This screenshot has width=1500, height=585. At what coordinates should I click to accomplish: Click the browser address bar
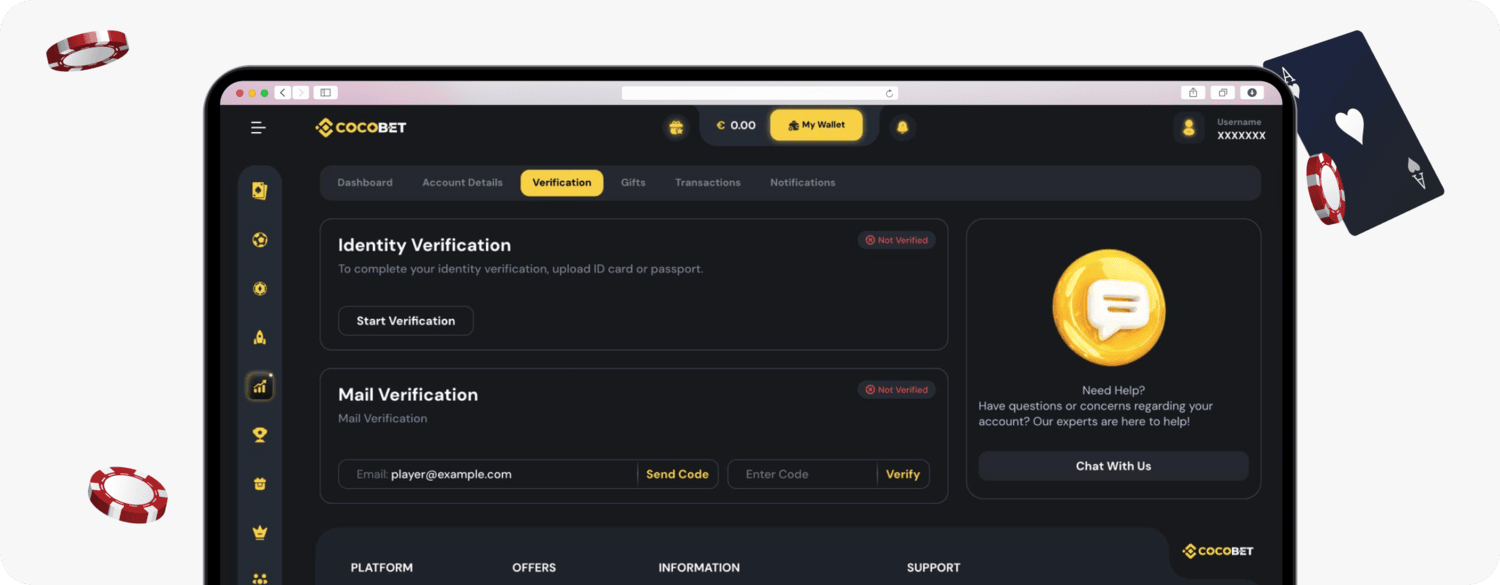point(760,93)
